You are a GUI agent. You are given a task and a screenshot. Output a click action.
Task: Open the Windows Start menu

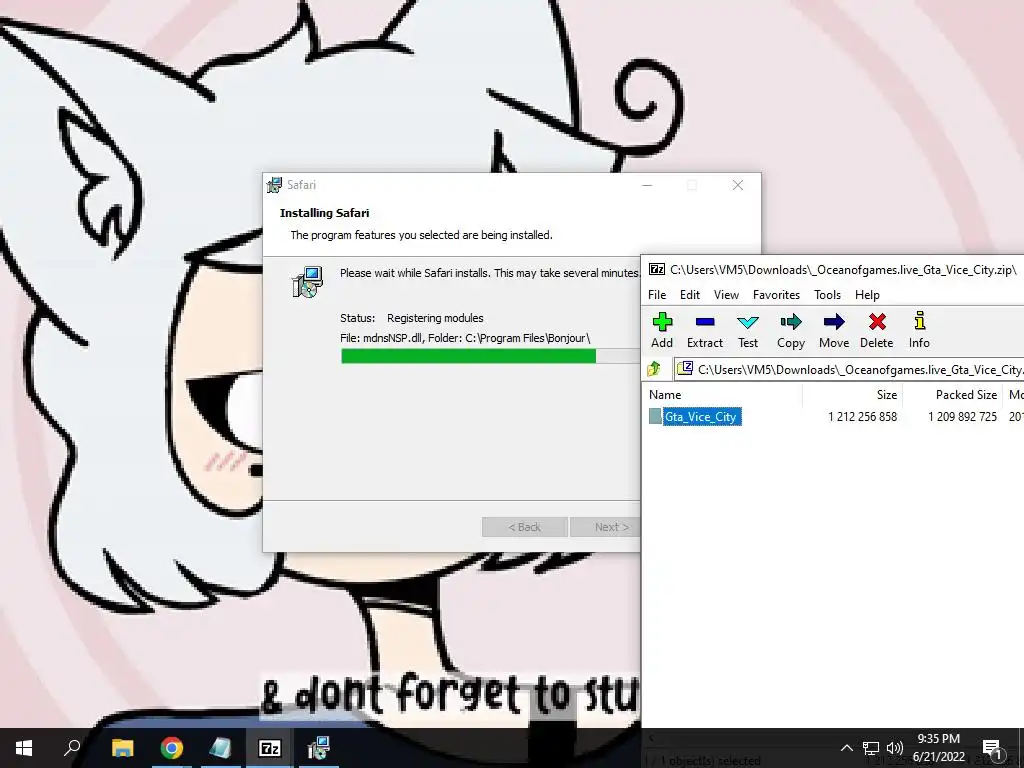[24, 748]
